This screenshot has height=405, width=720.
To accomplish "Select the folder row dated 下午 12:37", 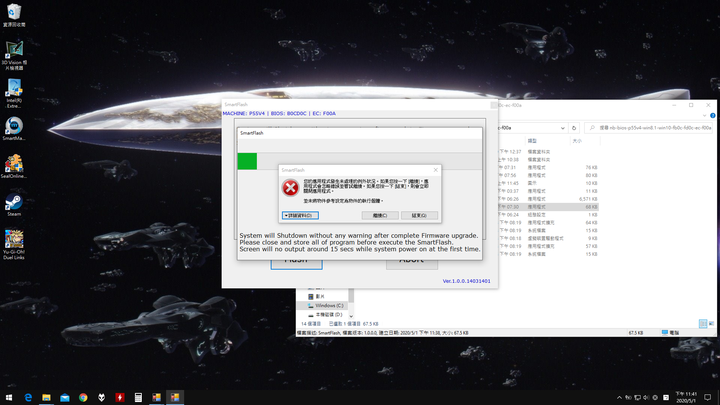I will click(x=548, y=152).
